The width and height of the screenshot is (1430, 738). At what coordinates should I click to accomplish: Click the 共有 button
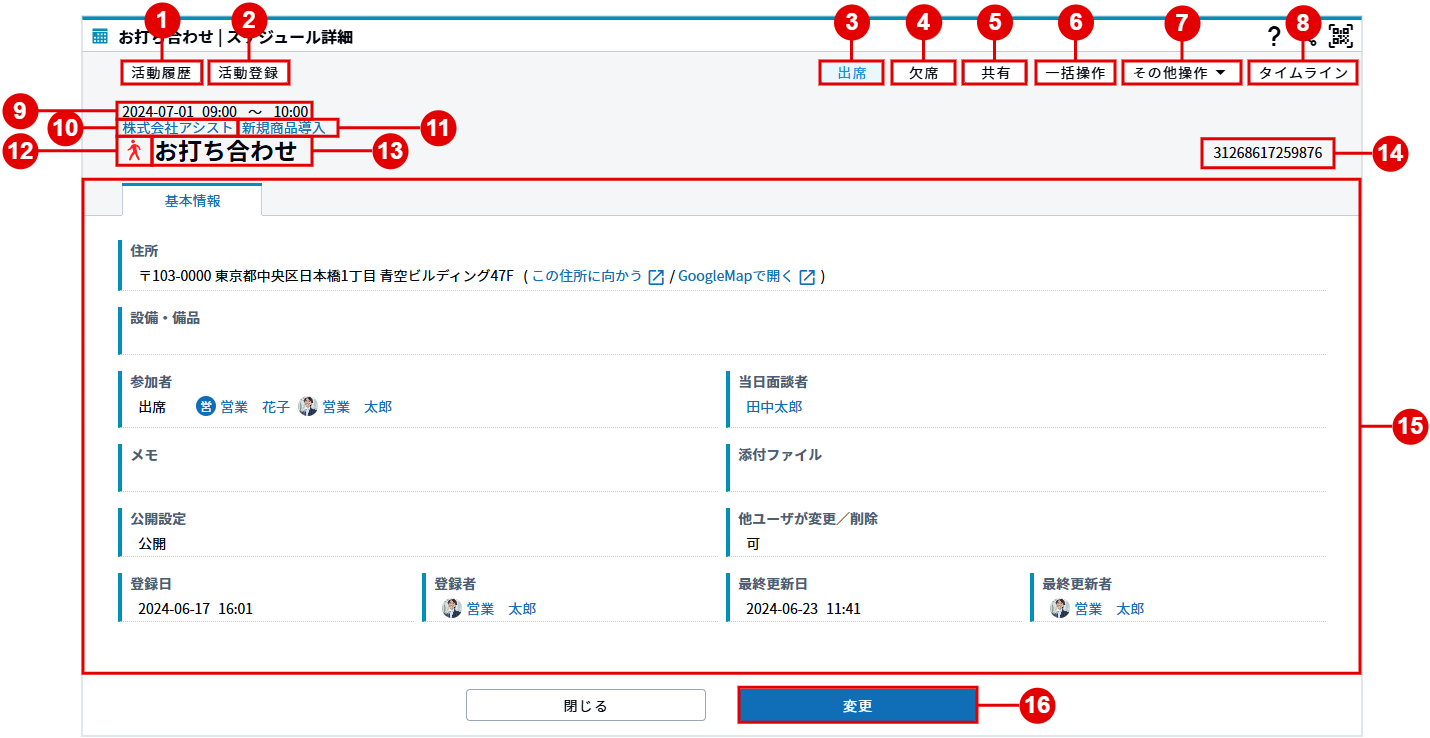pyautogui.click(x=994, y=73)
